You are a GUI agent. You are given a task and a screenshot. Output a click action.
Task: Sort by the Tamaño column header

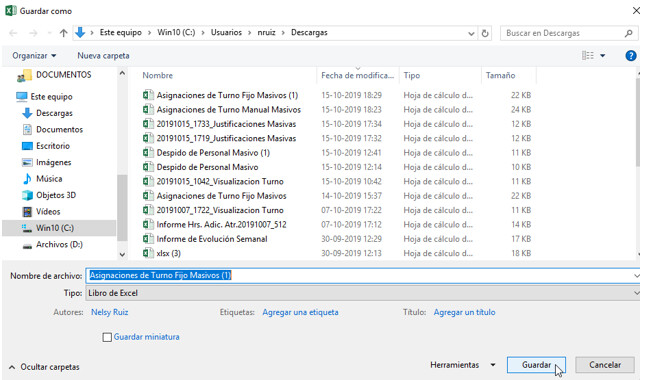500,76
